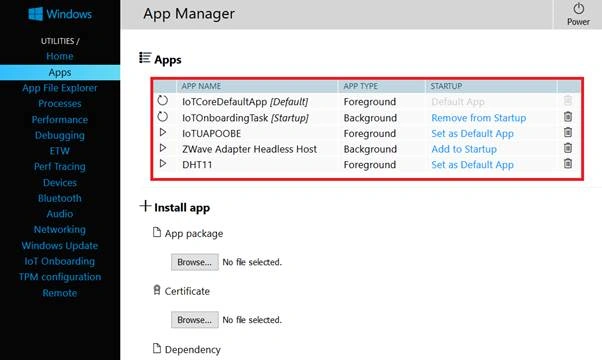
Task: Click Foreground type of DHT11
Action: pyautogui.click(x=370, y=165)
